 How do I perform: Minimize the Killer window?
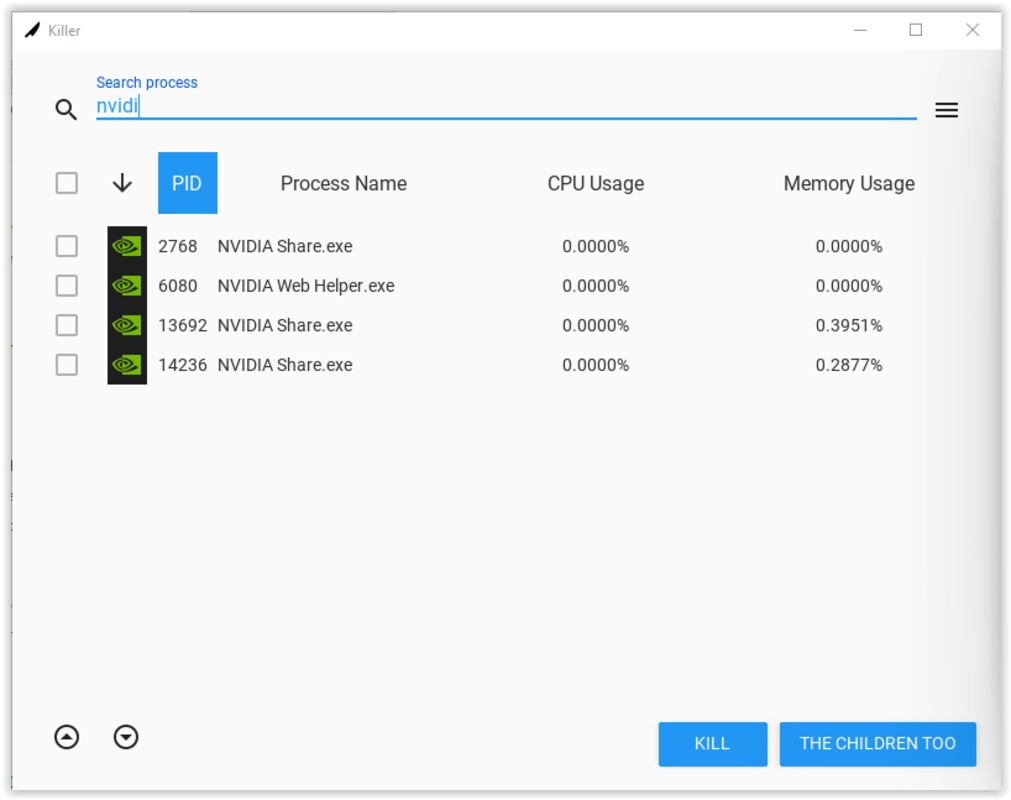(860, 30)
